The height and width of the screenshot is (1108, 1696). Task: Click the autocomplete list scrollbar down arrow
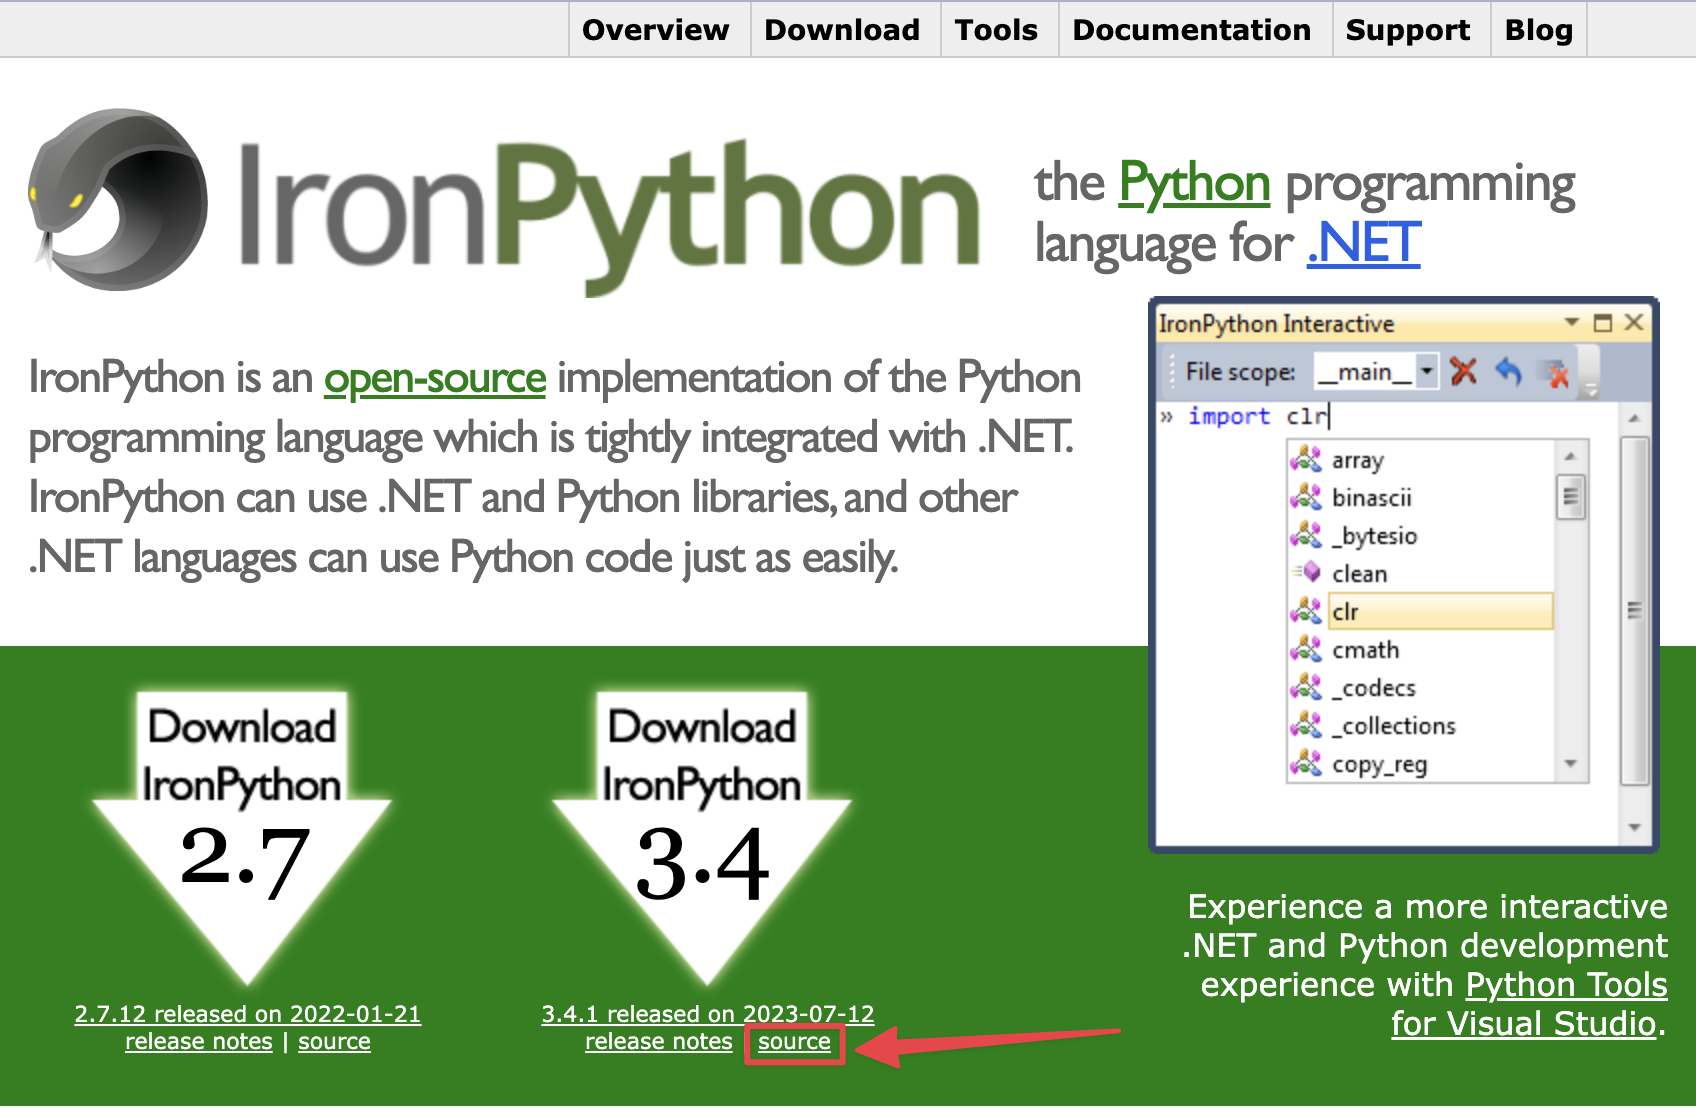(x=1570, y=765)
